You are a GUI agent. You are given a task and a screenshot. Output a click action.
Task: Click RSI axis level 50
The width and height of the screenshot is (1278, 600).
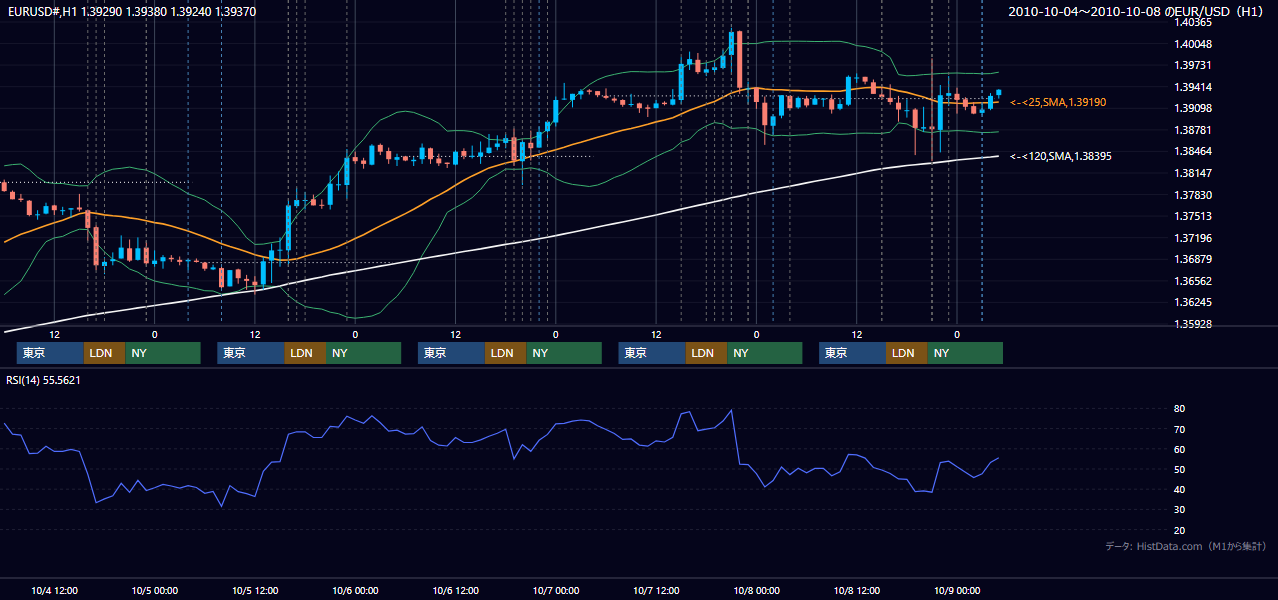1179,469
